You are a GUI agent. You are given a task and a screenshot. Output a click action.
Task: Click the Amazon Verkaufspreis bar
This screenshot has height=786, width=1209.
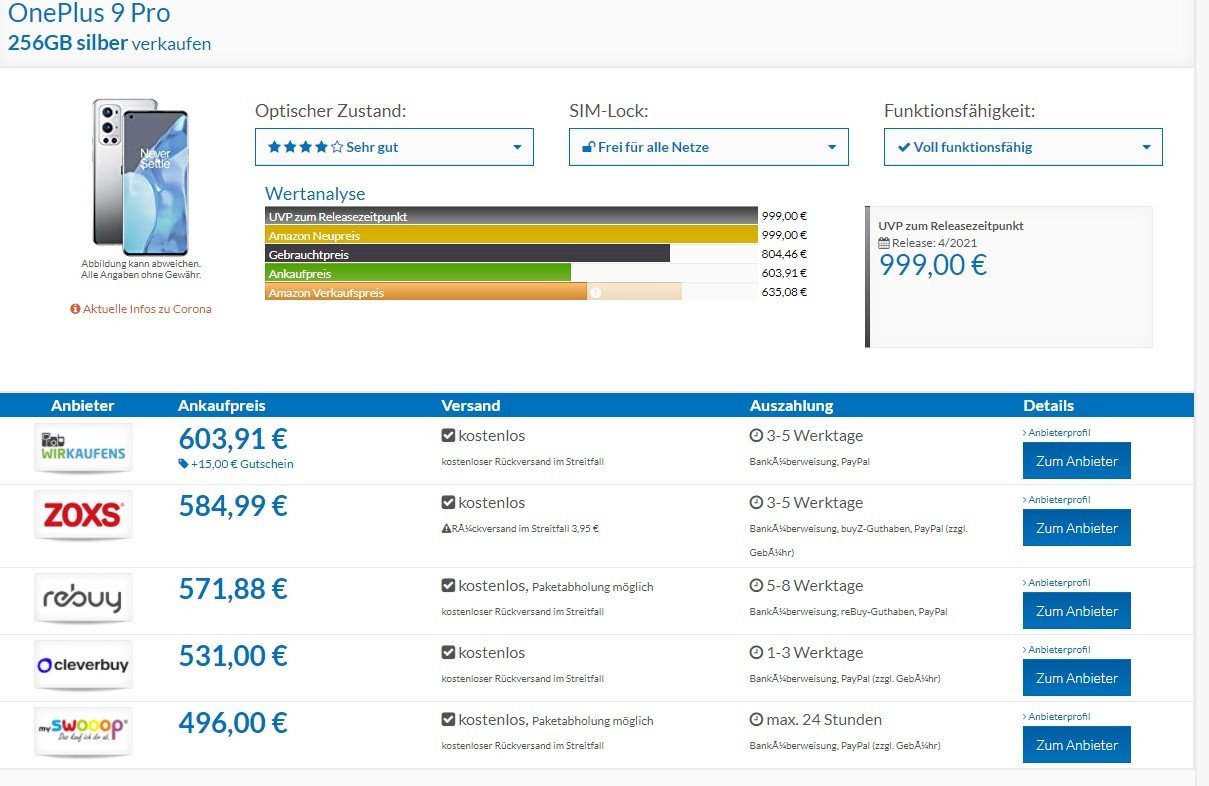[x=426, y=292]
